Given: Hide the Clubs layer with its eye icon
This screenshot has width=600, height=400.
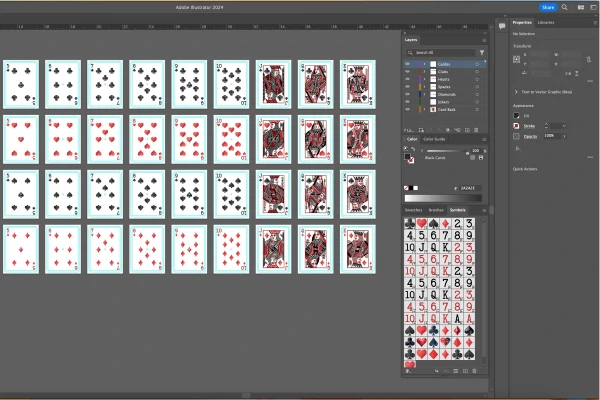Looking at the screenshot, I should tap(407, 72).
